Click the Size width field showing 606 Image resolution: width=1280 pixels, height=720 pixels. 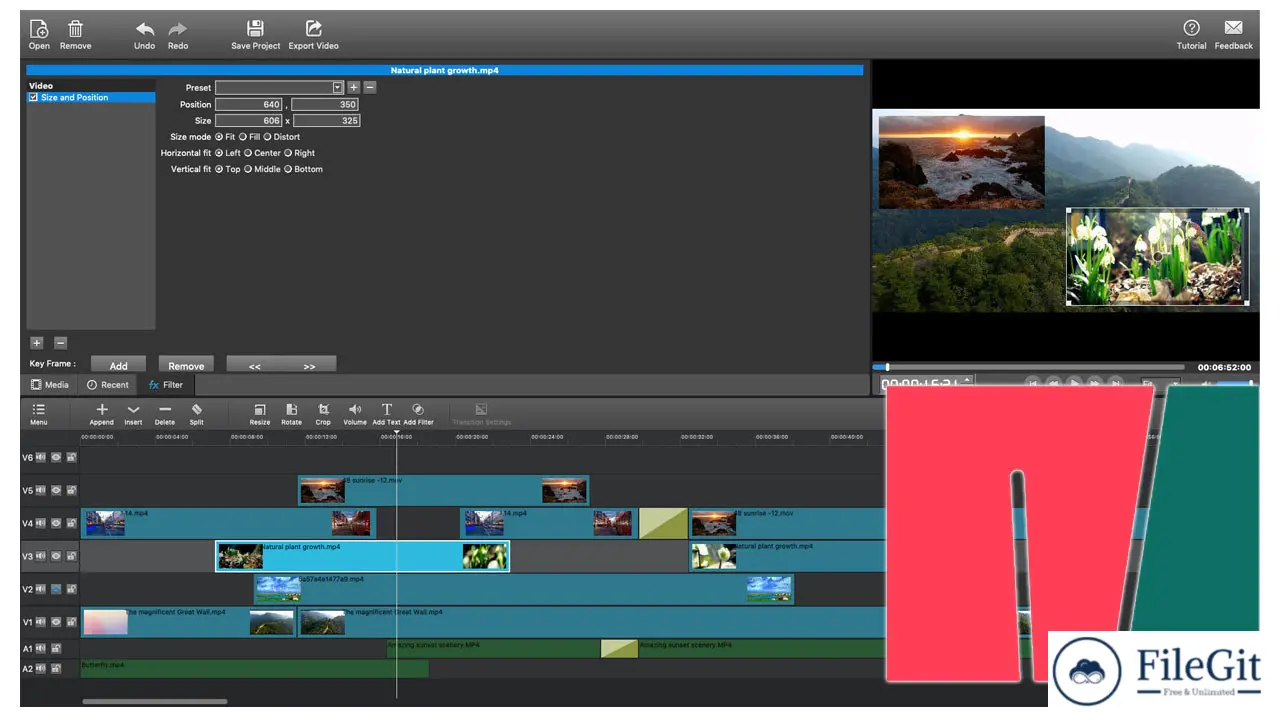[x=249, y=120]
